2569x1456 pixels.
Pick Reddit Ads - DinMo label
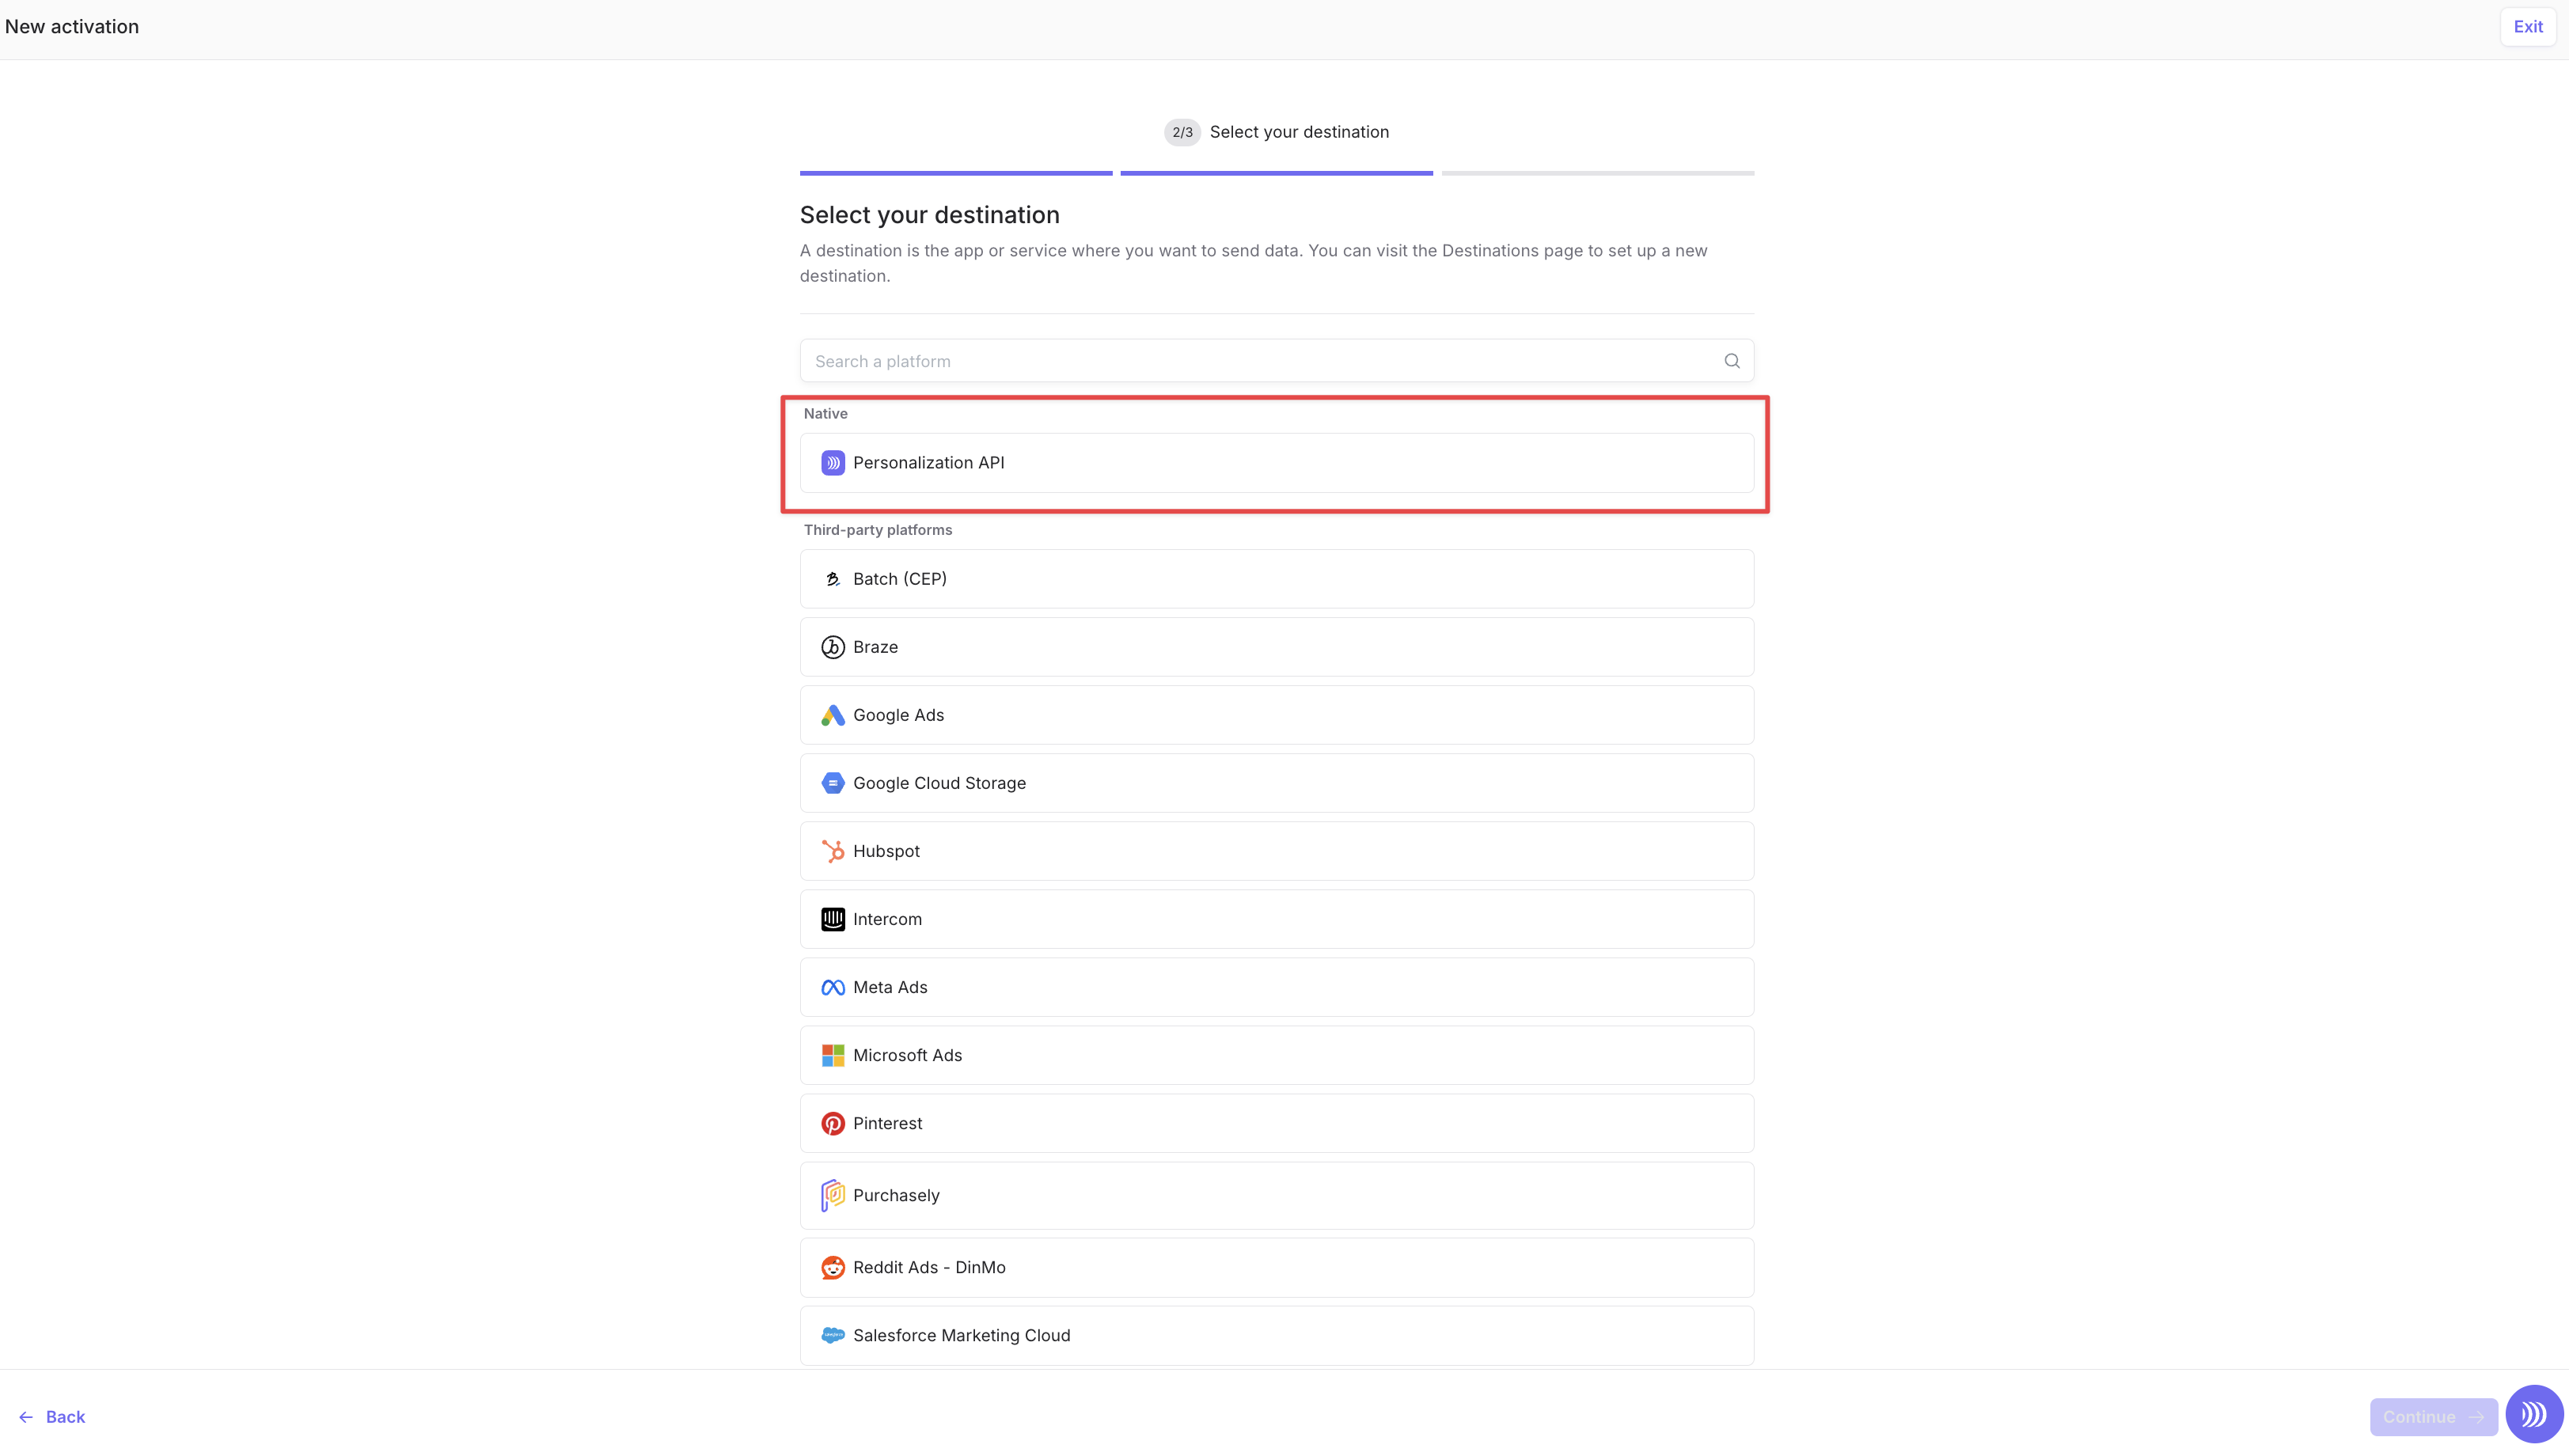(x=929, y=1267)
